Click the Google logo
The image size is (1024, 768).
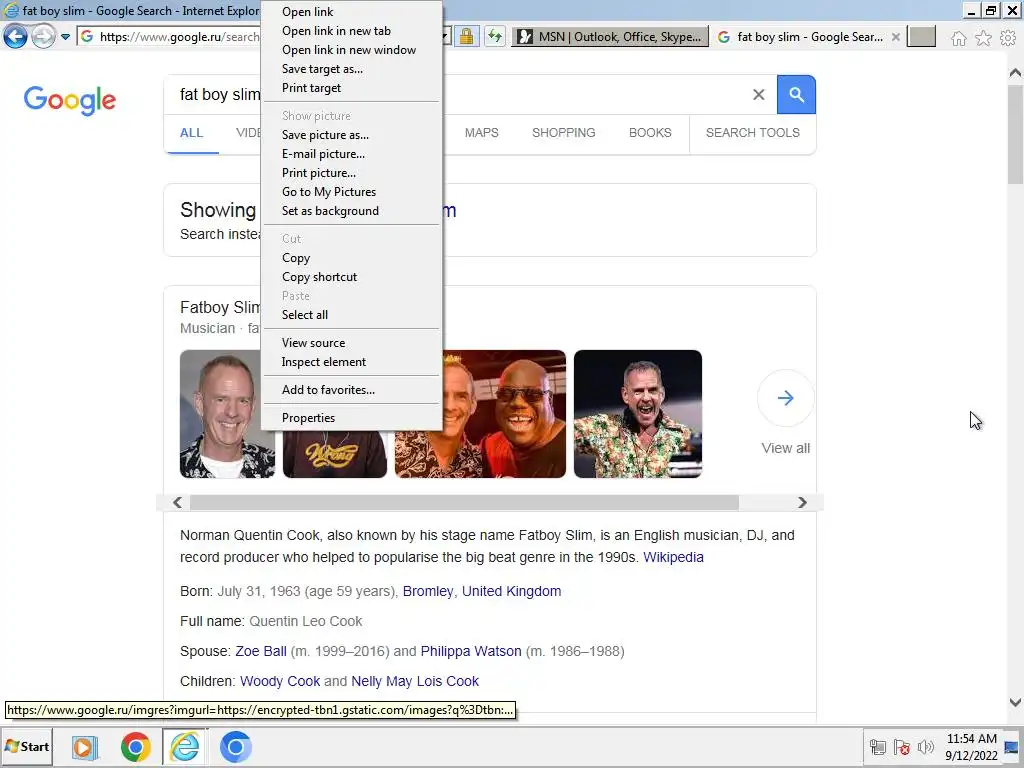[x=70, y=100]
